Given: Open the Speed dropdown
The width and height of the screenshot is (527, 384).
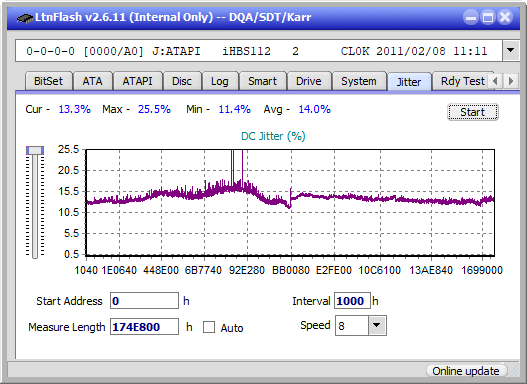Looking at the screenshot, I should click(x=377, y=325).
